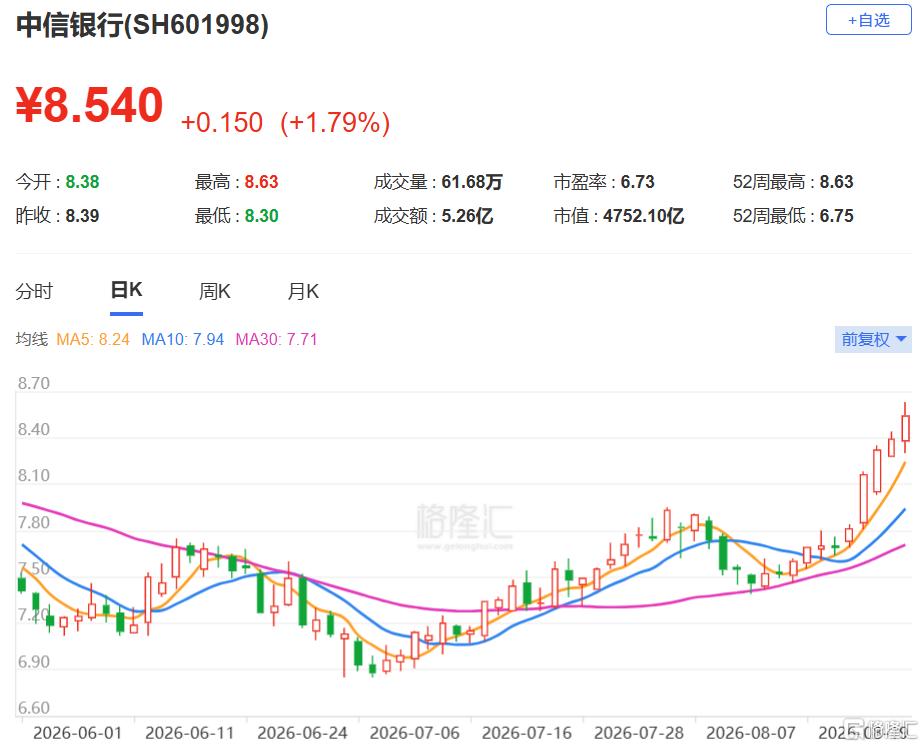
Task: Click the percent change (+1.79%)
Action: [335, 123]
